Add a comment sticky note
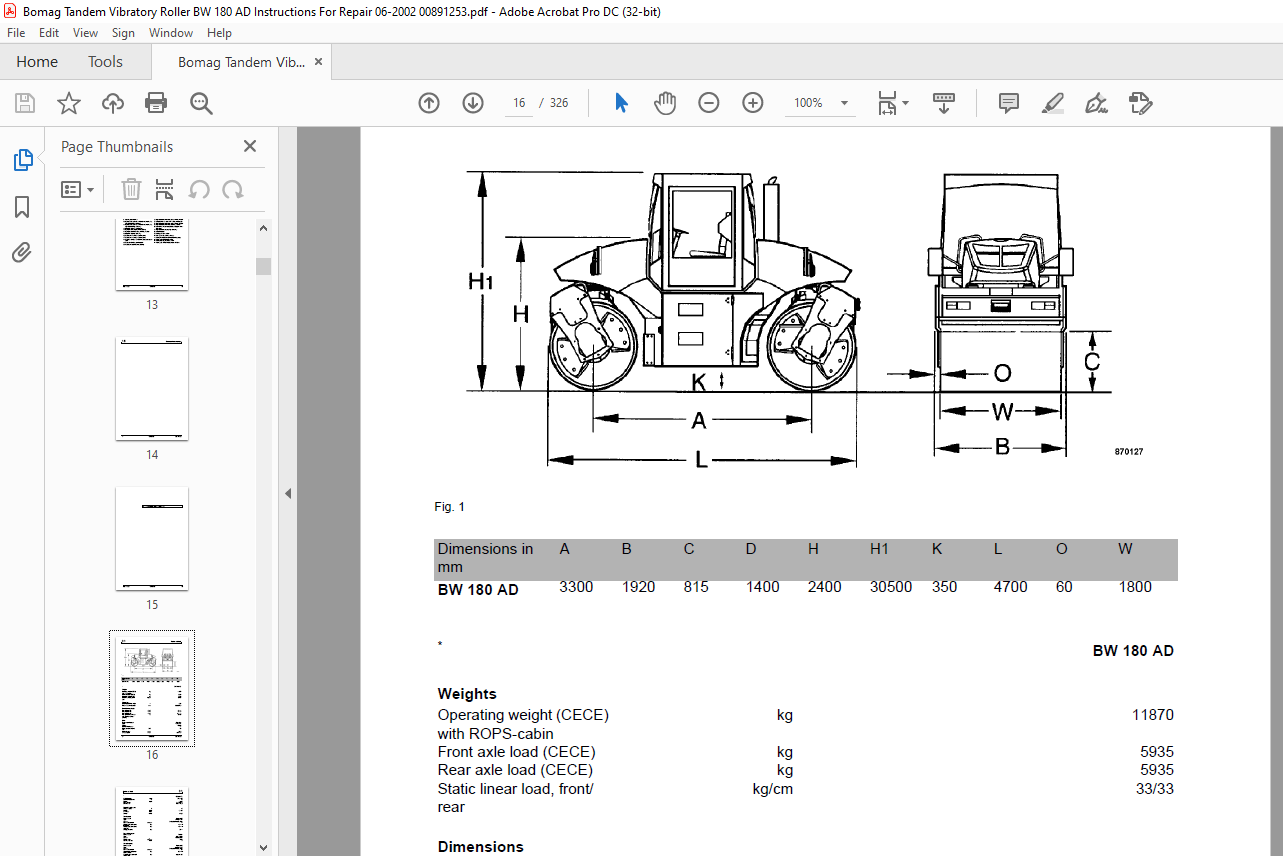This screenshot has width=1283, height=856. [1009, 103]
